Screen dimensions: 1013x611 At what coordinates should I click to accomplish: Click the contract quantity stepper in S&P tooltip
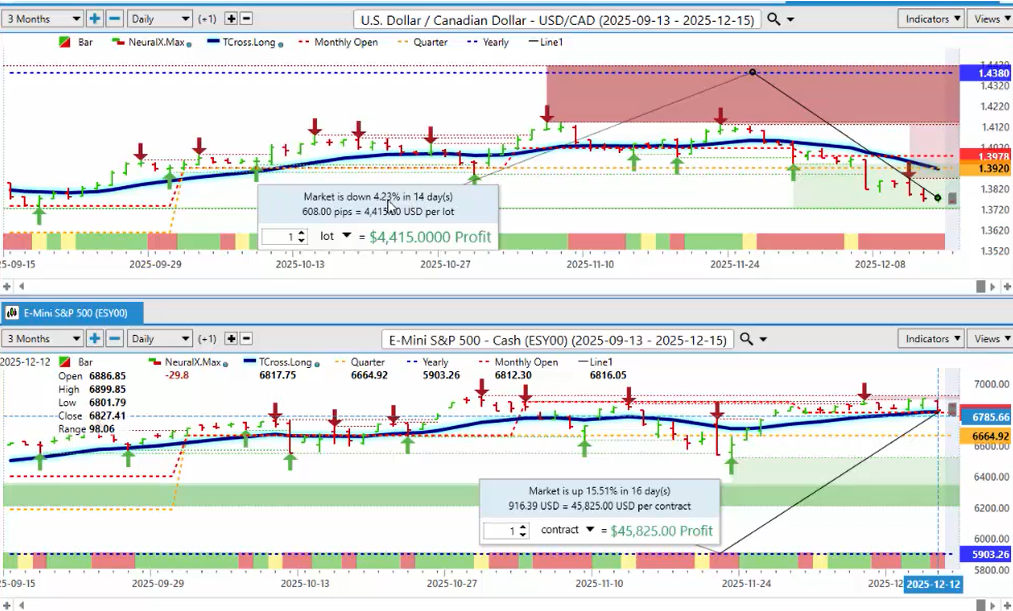click(521, 530)
